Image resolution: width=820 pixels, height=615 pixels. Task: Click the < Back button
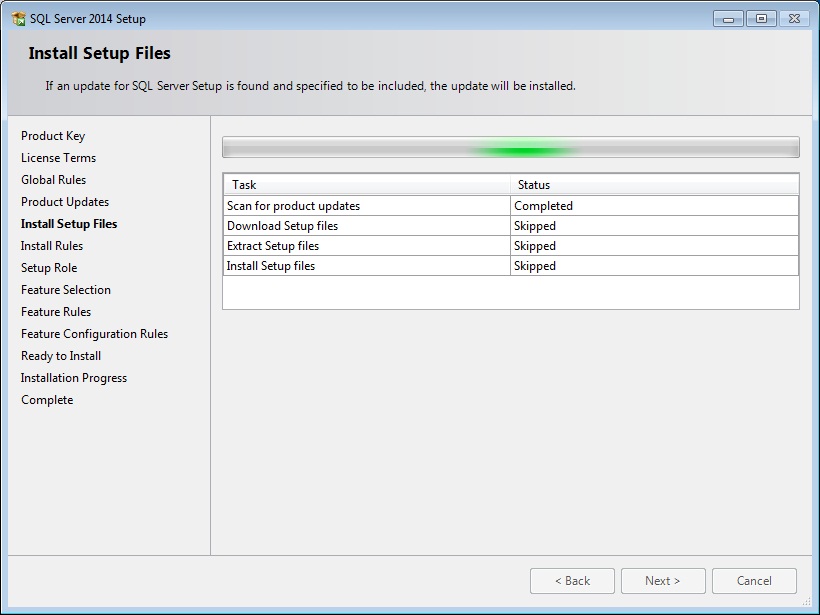click(572, 580)
